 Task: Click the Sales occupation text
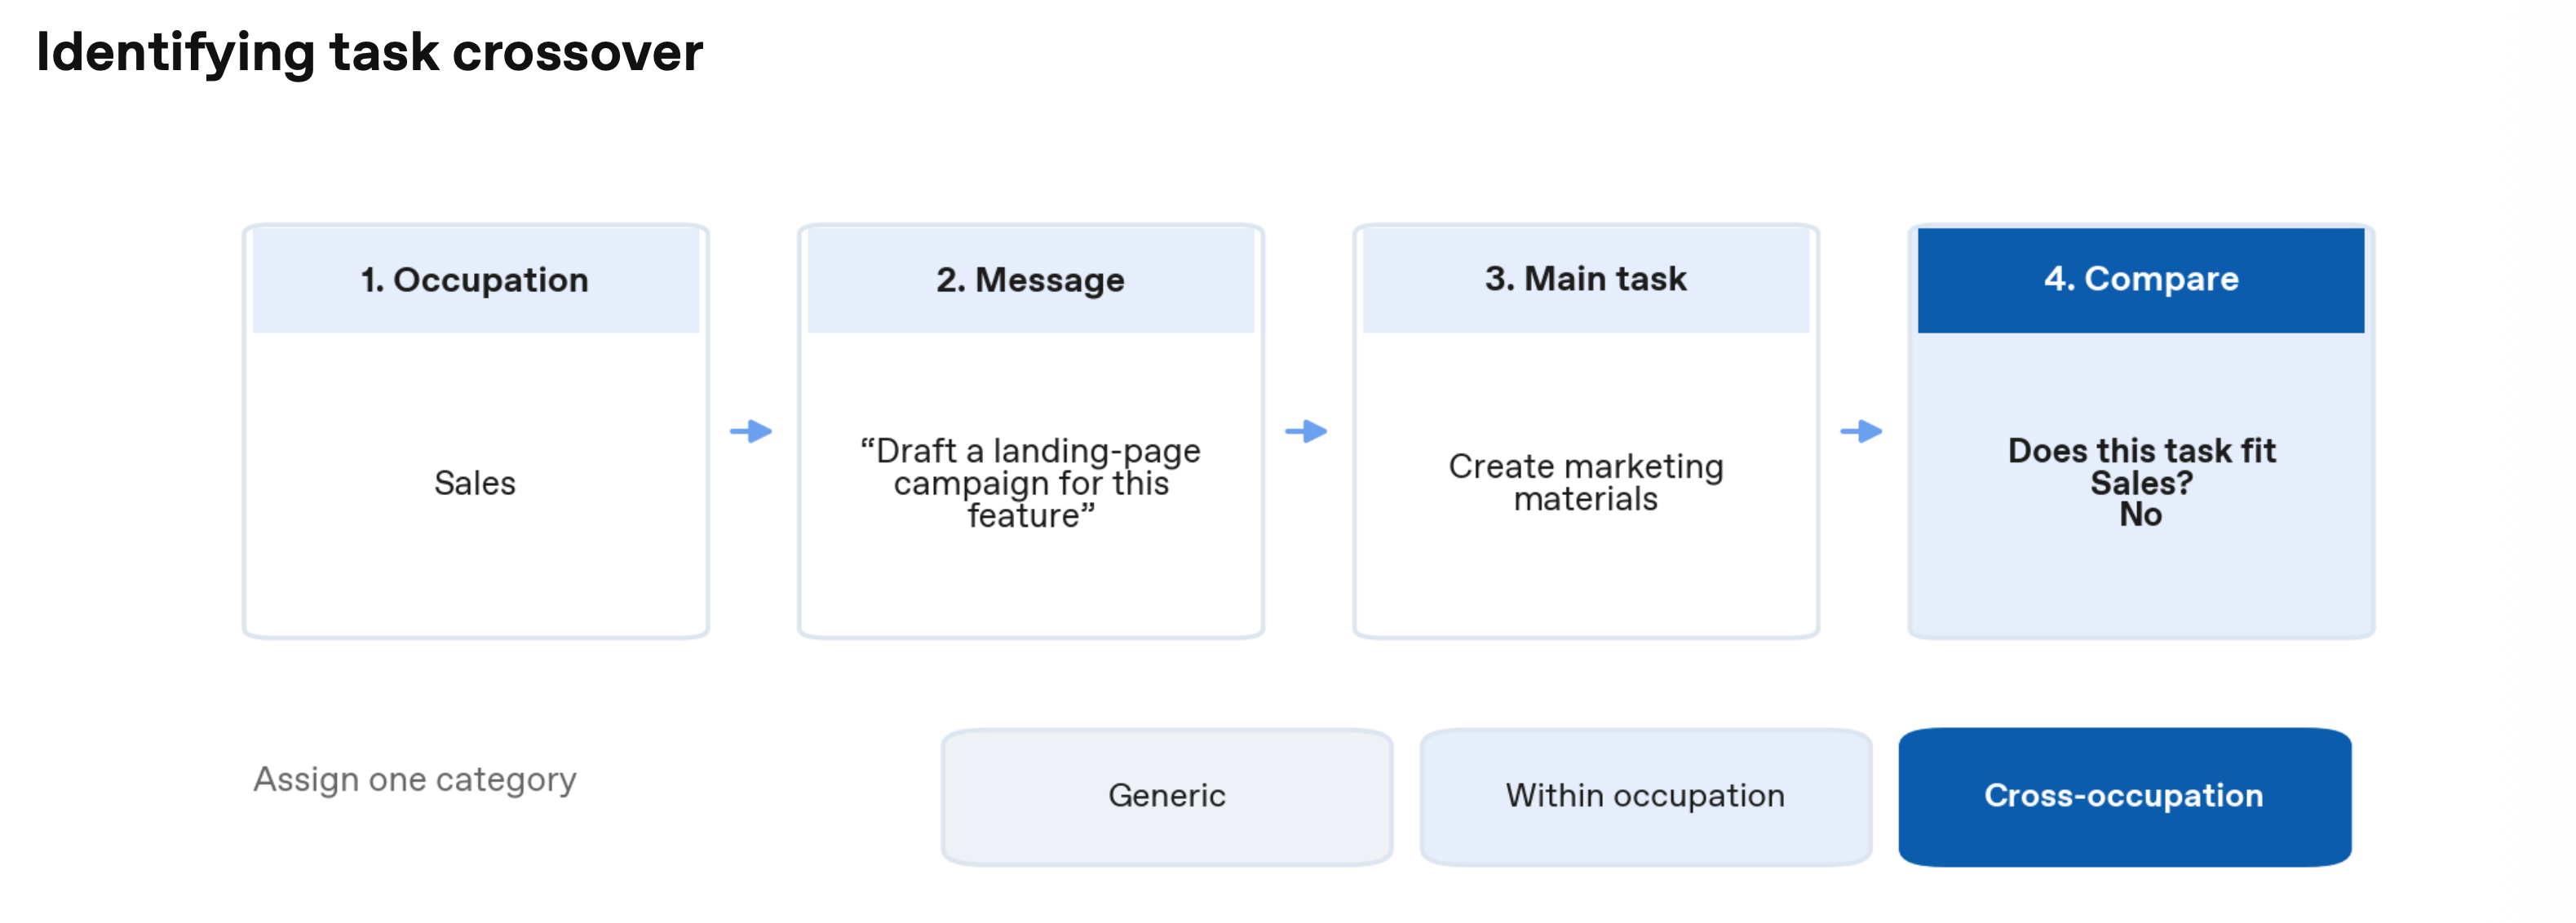[475, 483]
